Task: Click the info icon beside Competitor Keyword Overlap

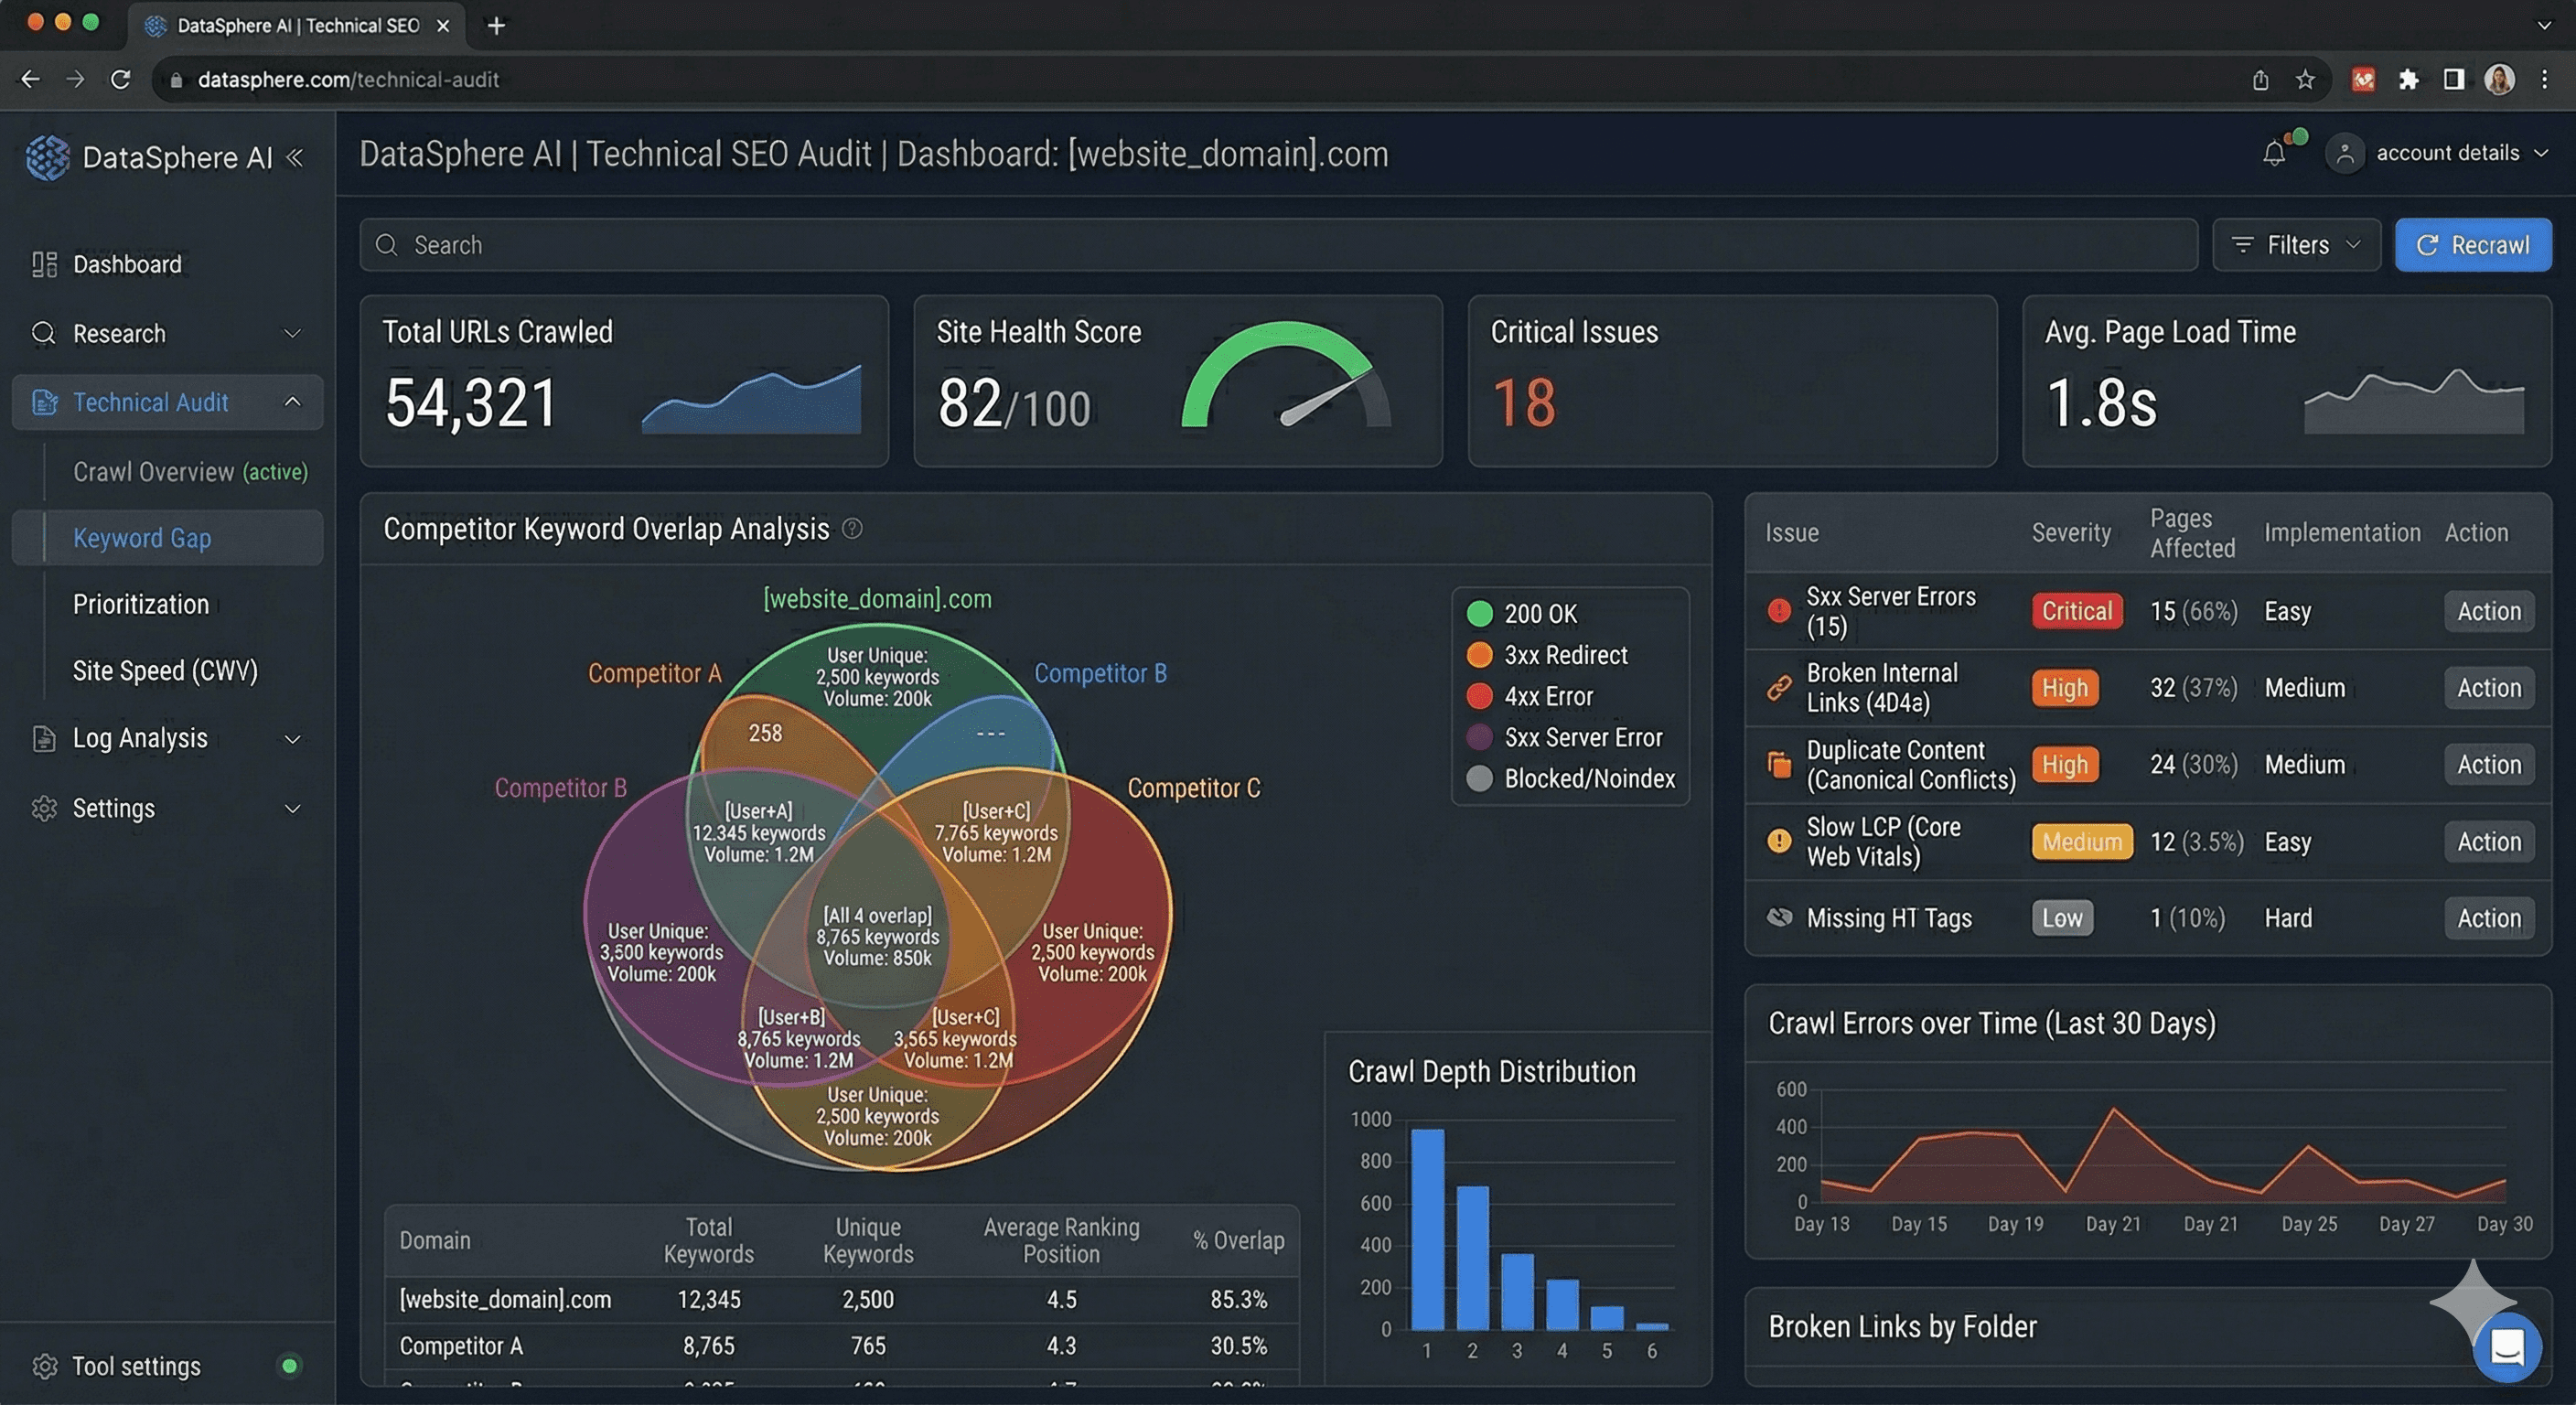Action: point(852,528)
